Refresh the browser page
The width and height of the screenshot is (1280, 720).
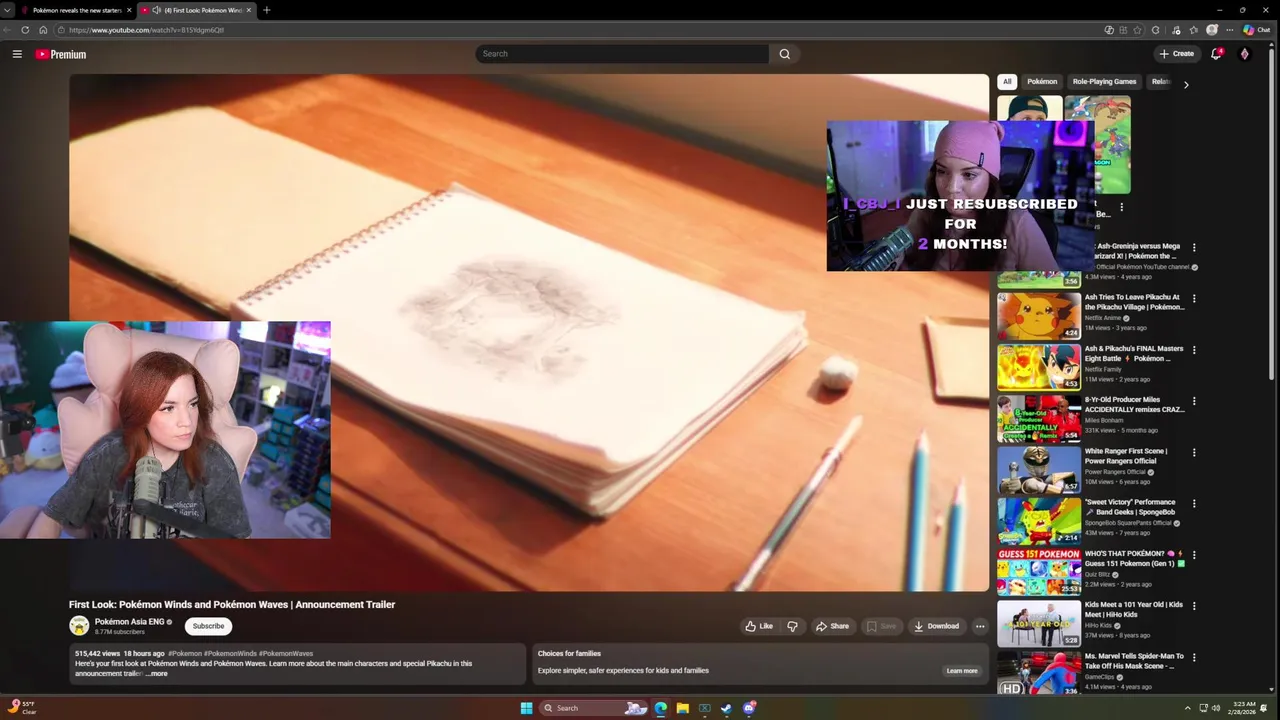[25, 30]
